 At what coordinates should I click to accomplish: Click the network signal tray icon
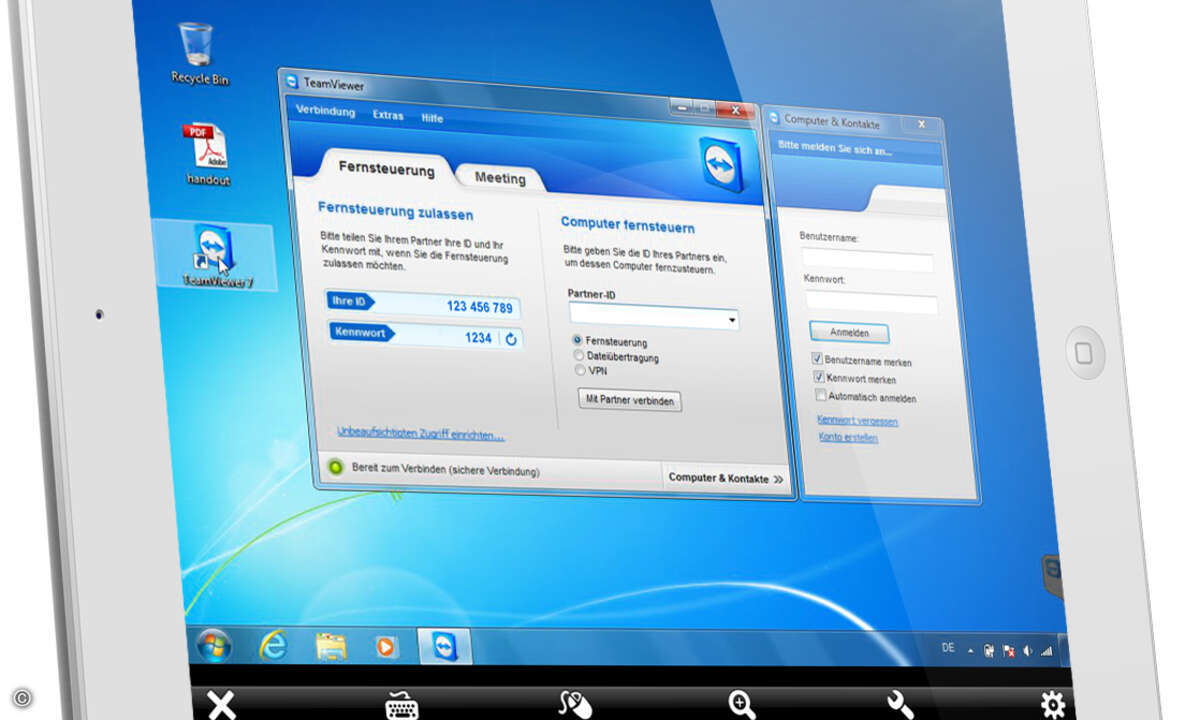[1046, 650]
